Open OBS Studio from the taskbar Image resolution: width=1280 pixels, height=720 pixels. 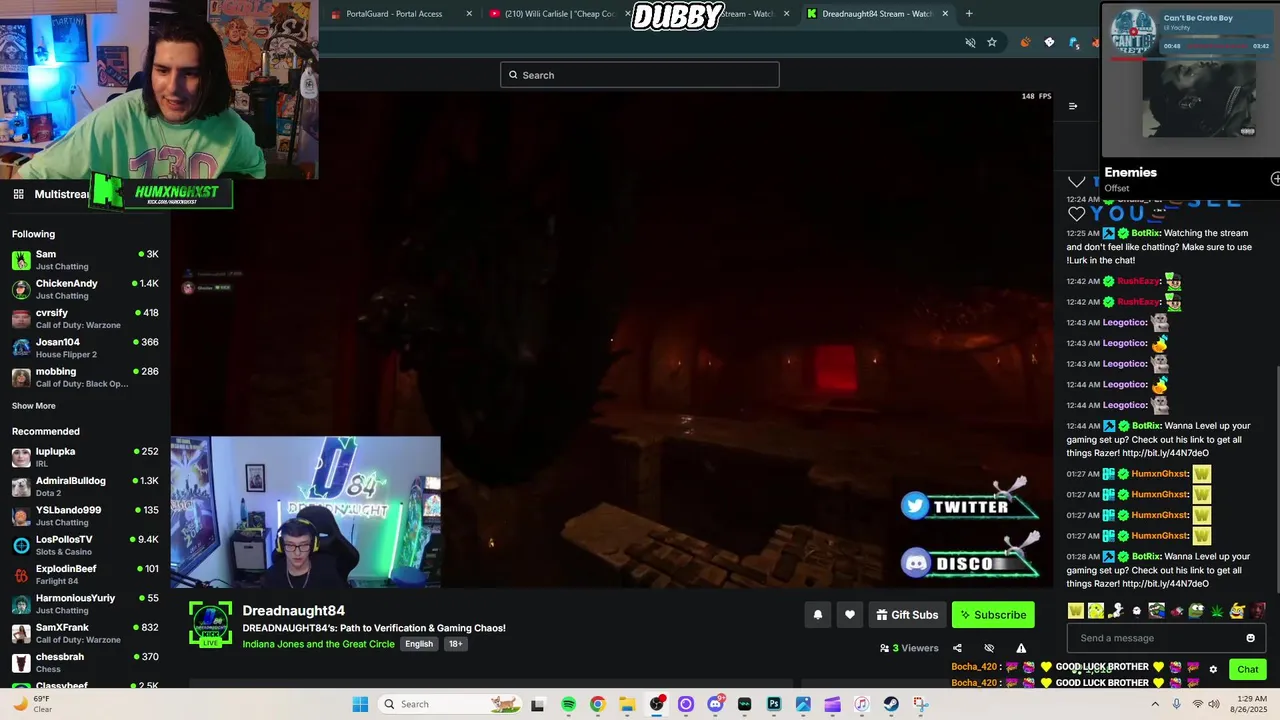click(x=656, y=704)
